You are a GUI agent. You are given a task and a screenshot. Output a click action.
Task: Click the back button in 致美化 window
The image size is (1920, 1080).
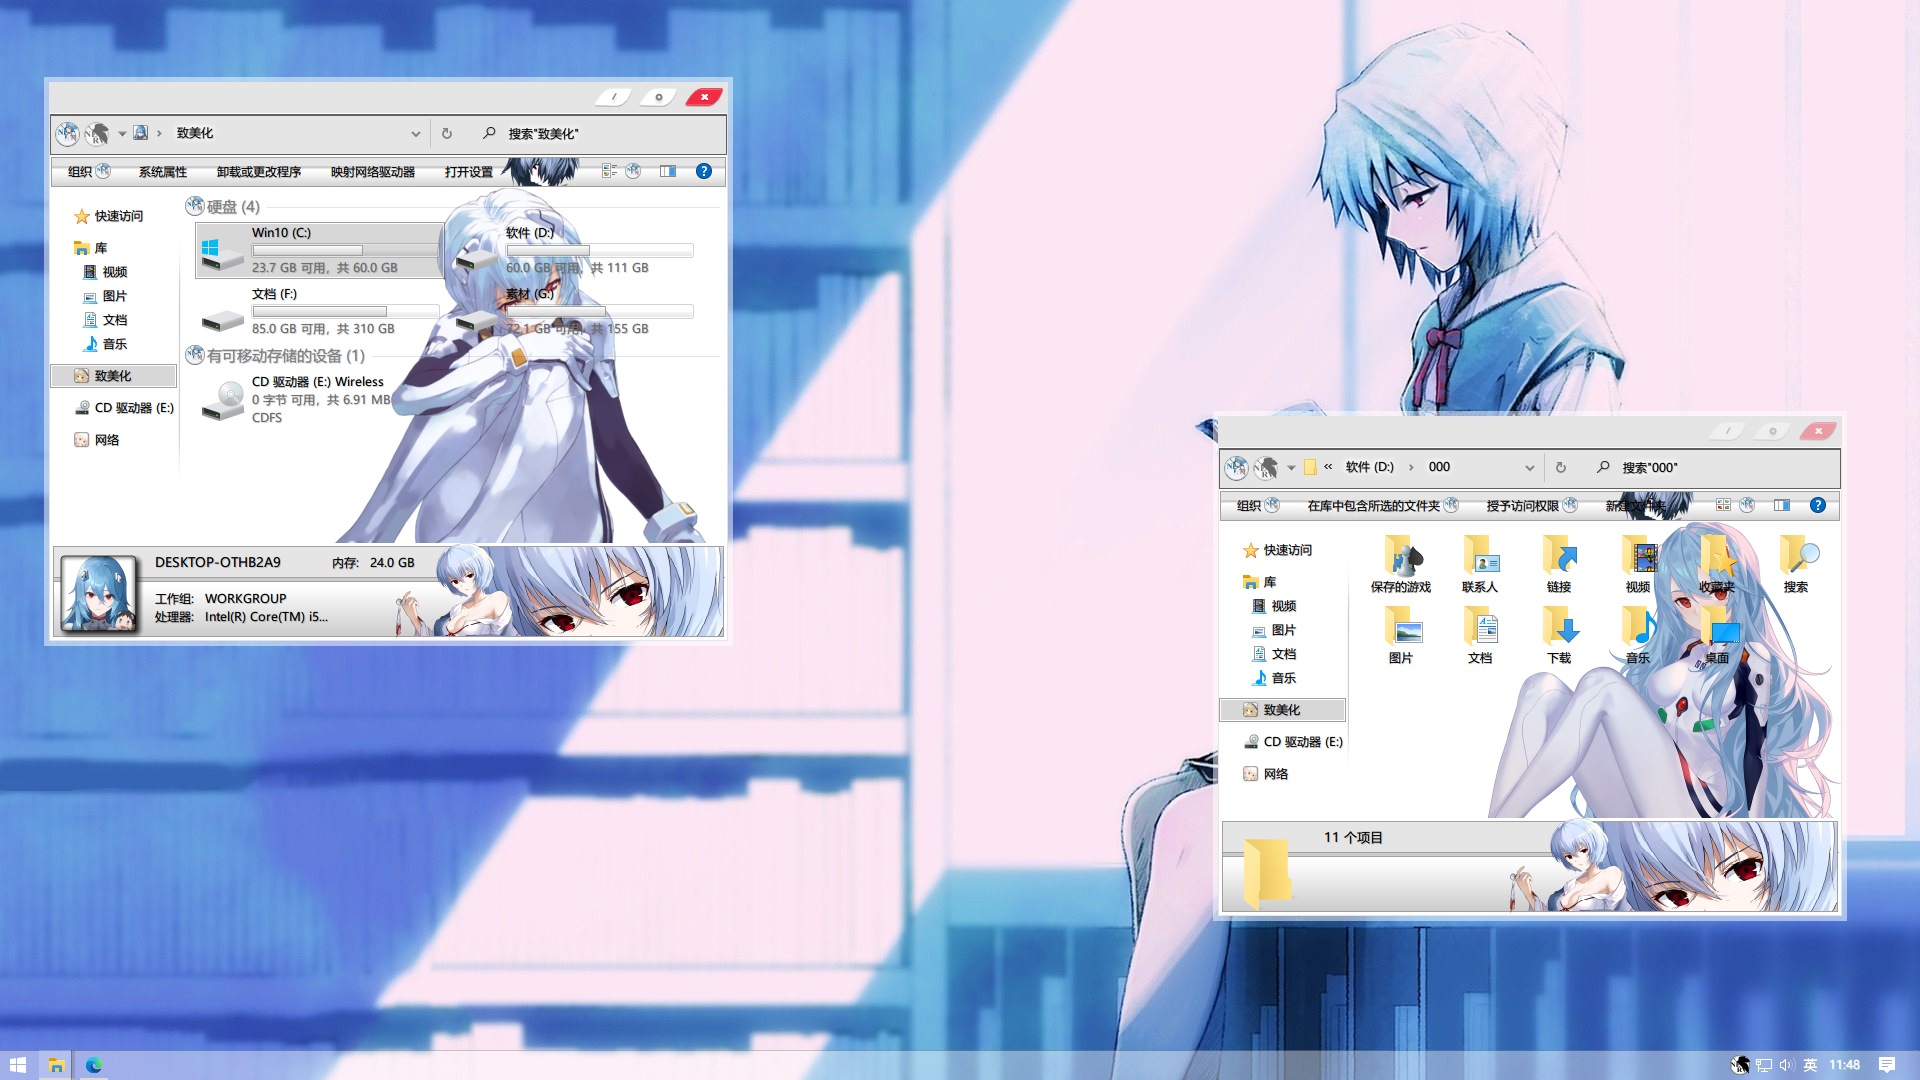click(67, 133)
